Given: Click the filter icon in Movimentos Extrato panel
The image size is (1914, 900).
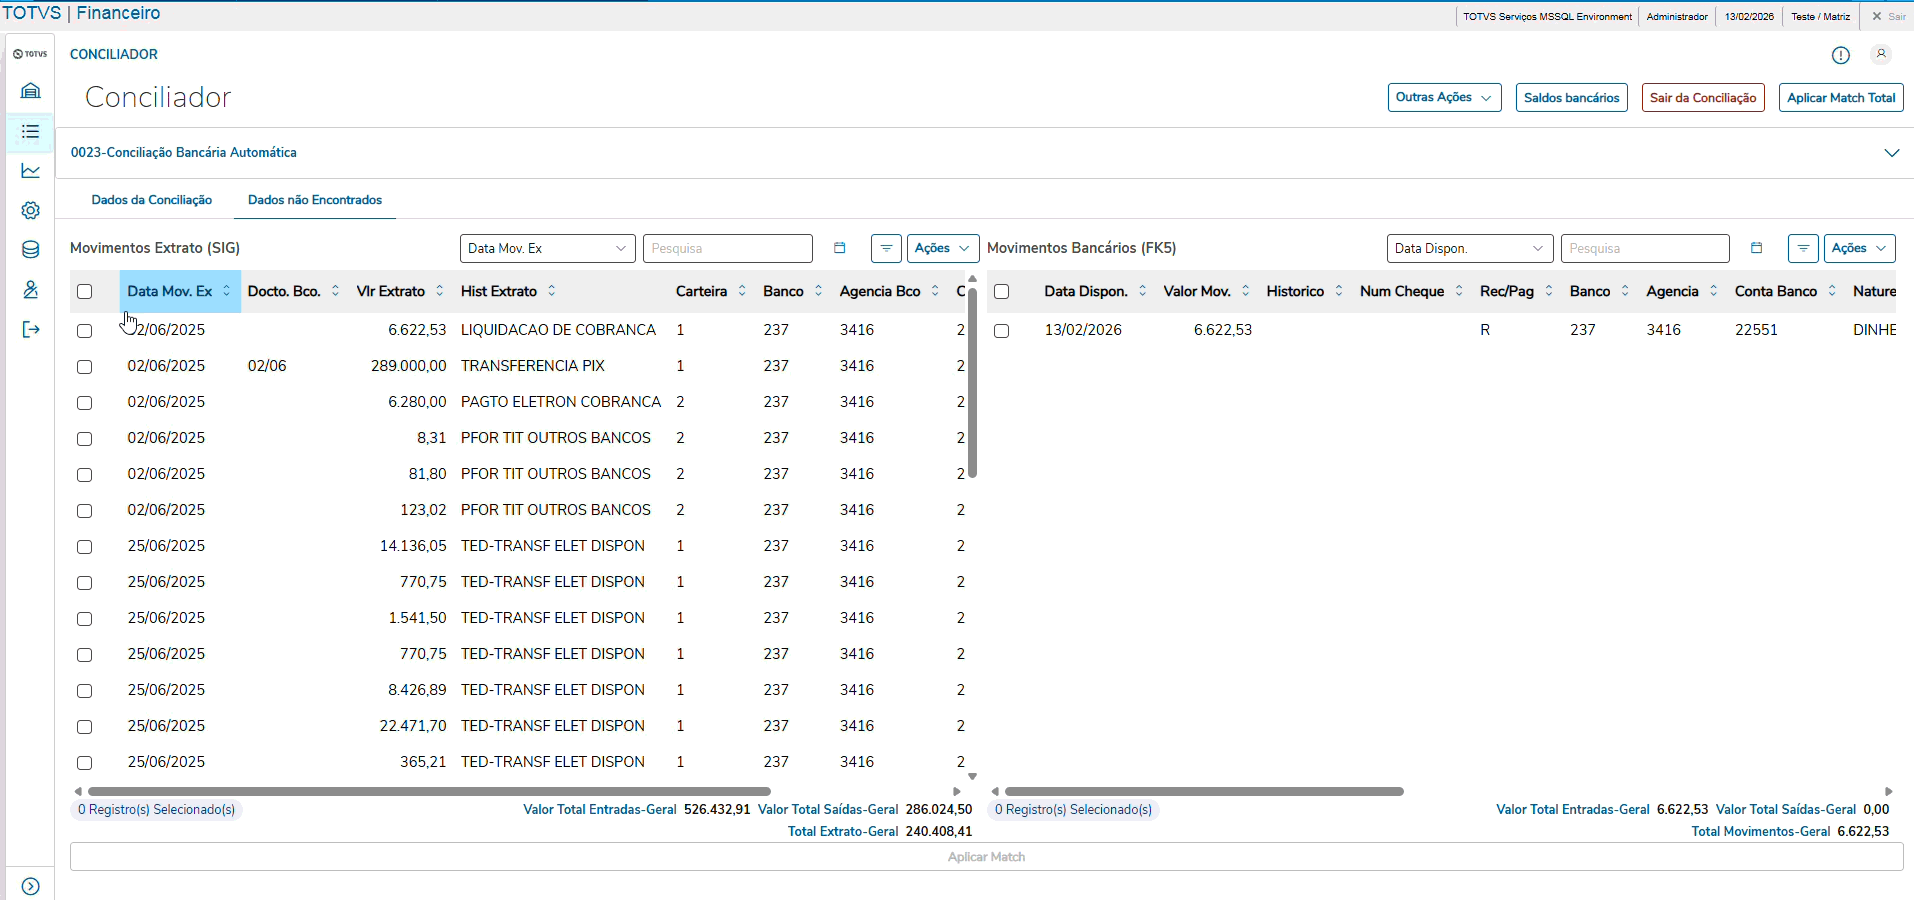Looking at the screenshot, I should pyautogui.click(x=886, y=248).
